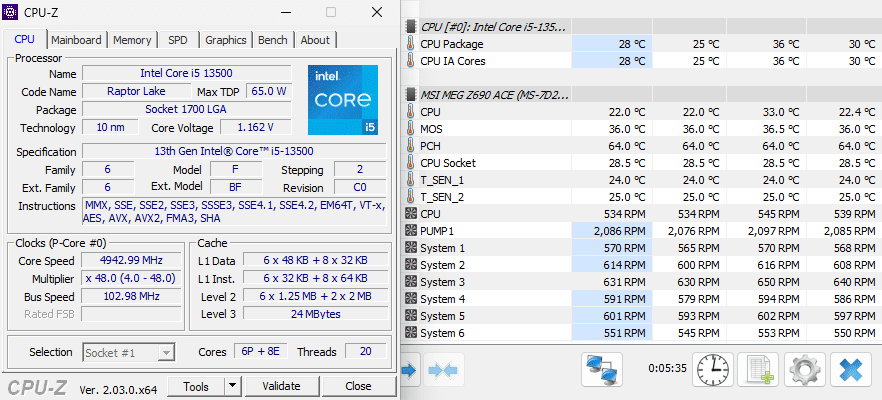
Task: Click the elapsed time 0:05:35 in HWiNFO
Action: coord(668,368)
